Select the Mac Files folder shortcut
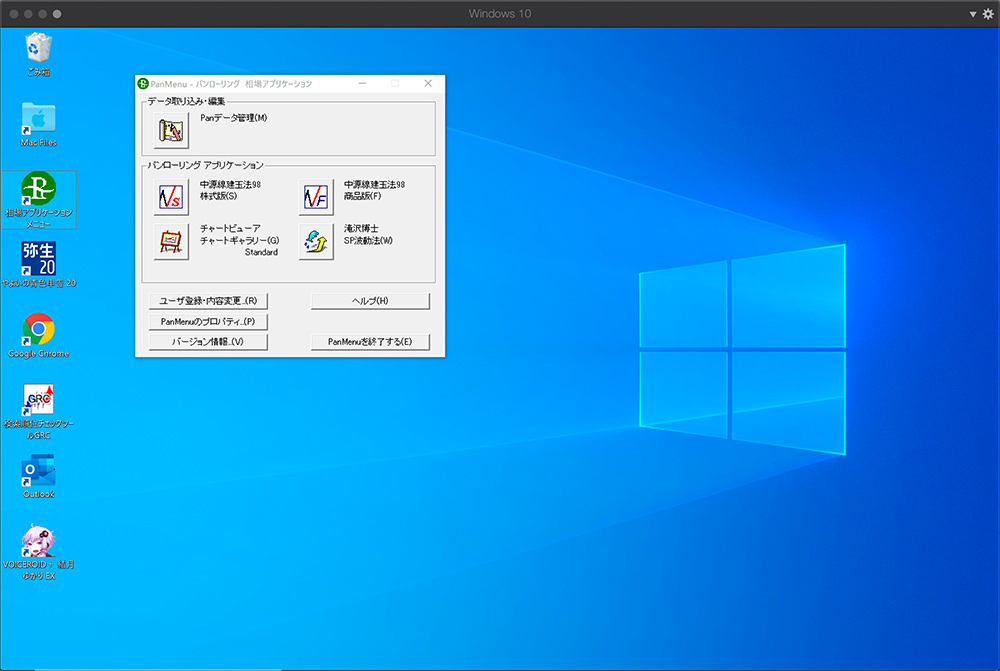 pyautogui.click(x=39, y=119)
